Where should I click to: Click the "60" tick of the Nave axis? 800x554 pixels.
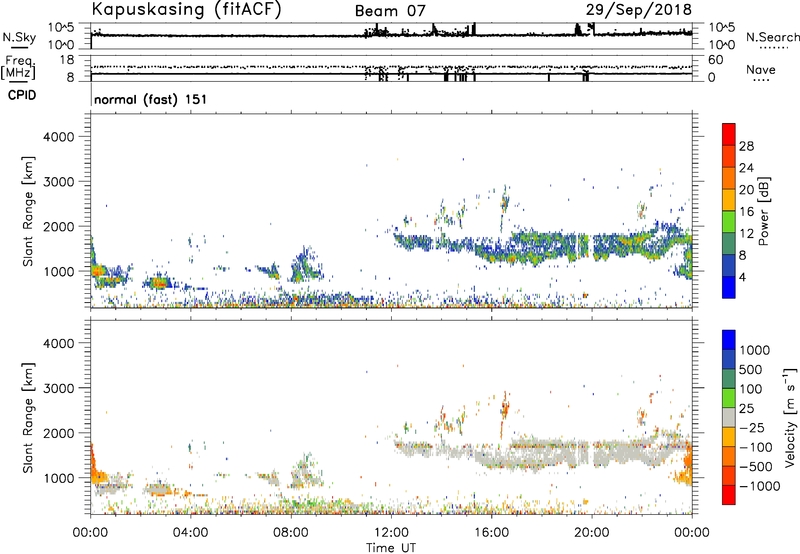click(x=715, y=60)
